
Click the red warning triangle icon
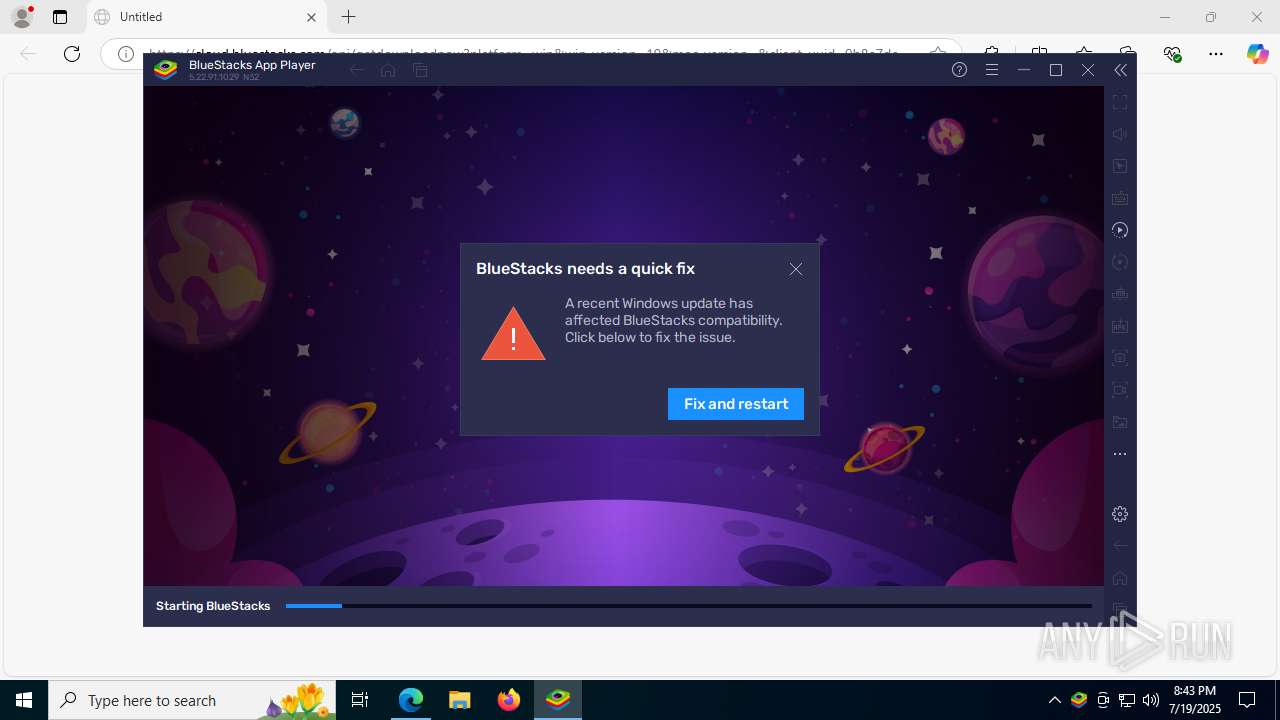point(513,334)
